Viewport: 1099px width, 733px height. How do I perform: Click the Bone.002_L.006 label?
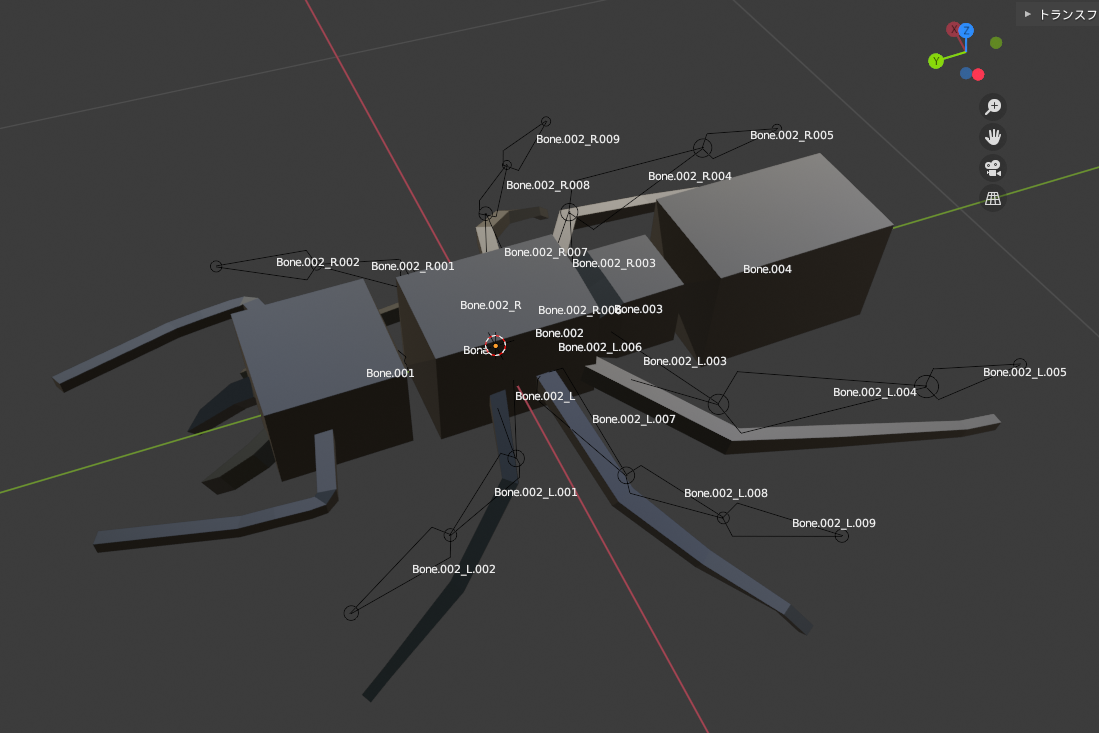click(599, 347)
